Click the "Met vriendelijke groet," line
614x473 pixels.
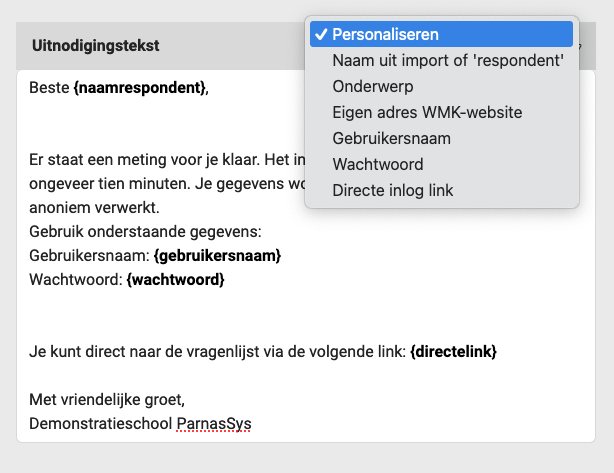click(107, 400)
